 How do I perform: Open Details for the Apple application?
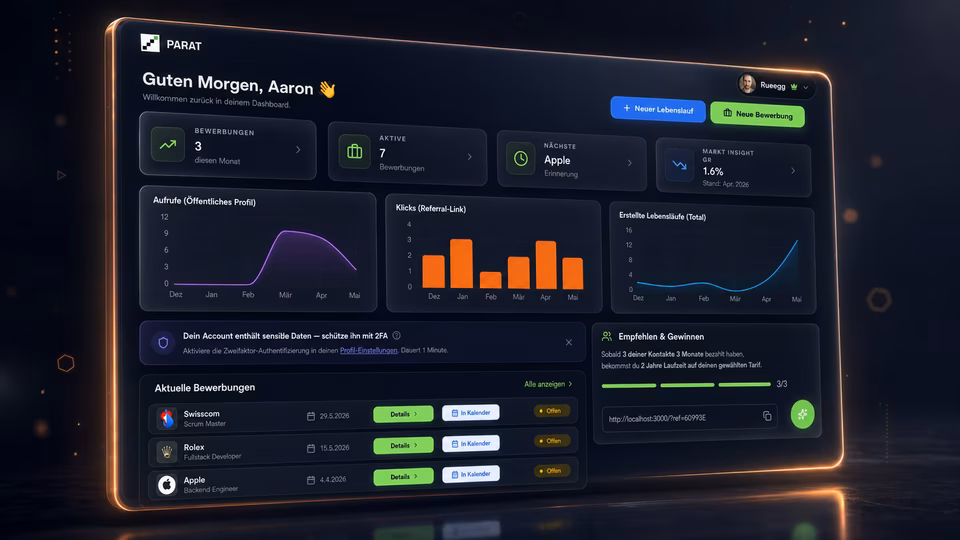coord(403,476)
